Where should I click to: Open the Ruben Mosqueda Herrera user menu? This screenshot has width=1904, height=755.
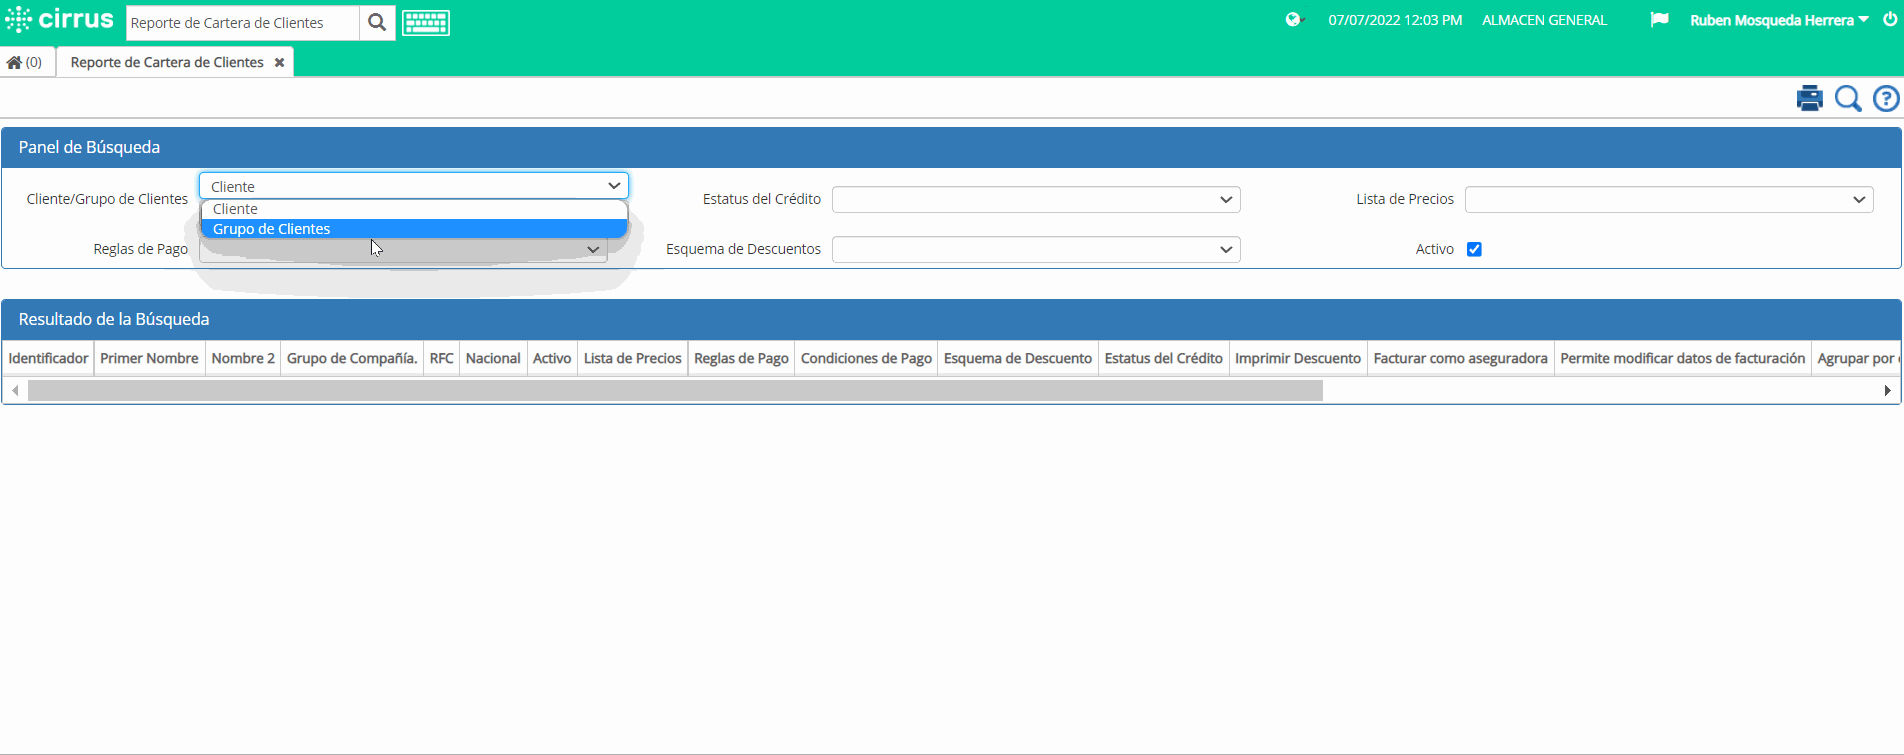[1779, 20]
